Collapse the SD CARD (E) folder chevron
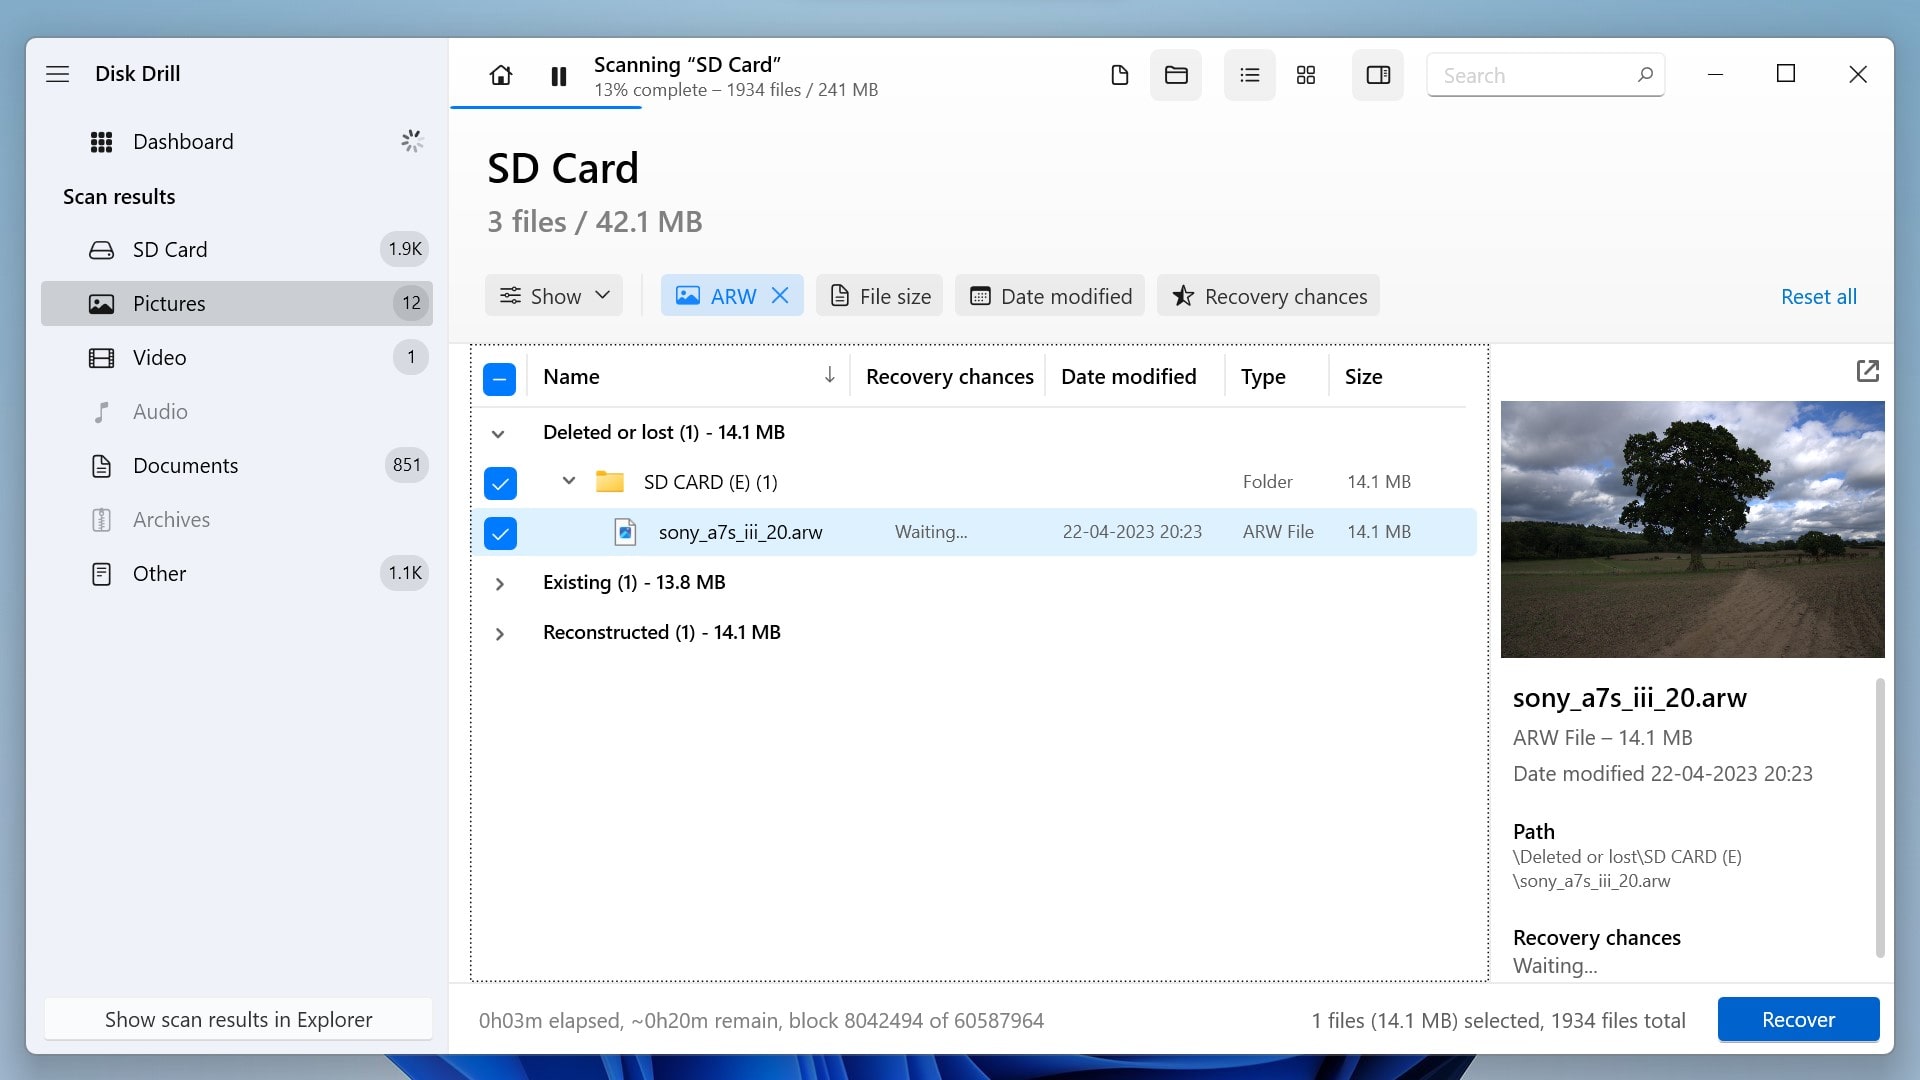 569,481
